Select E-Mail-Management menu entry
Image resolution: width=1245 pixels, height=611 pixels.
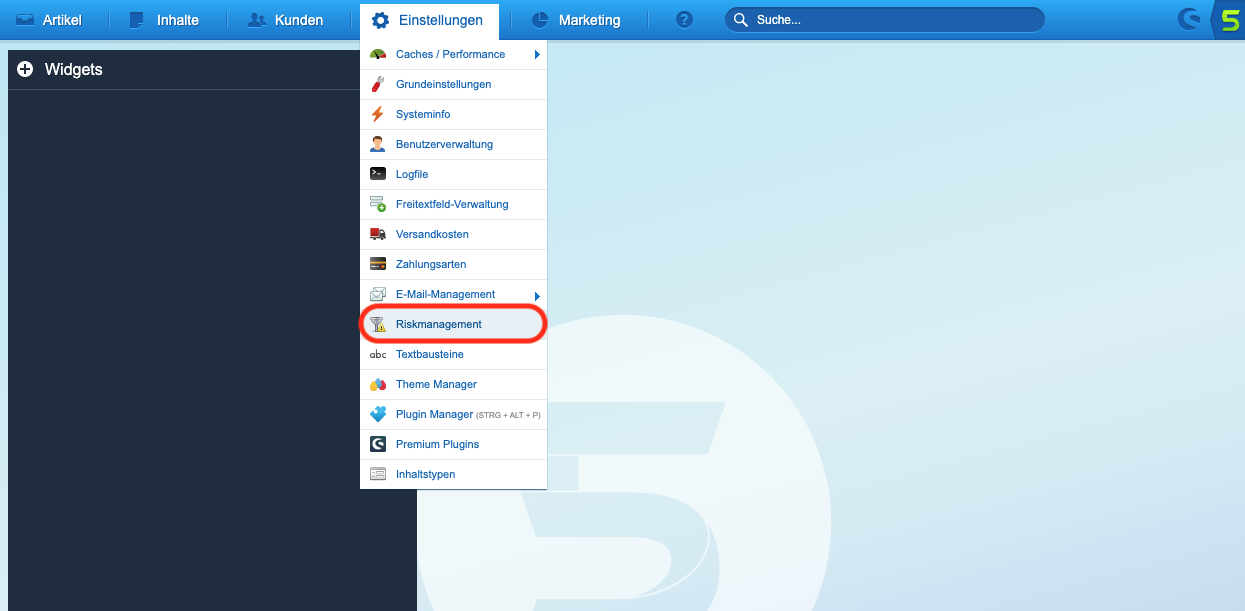[x=453, y=294]
